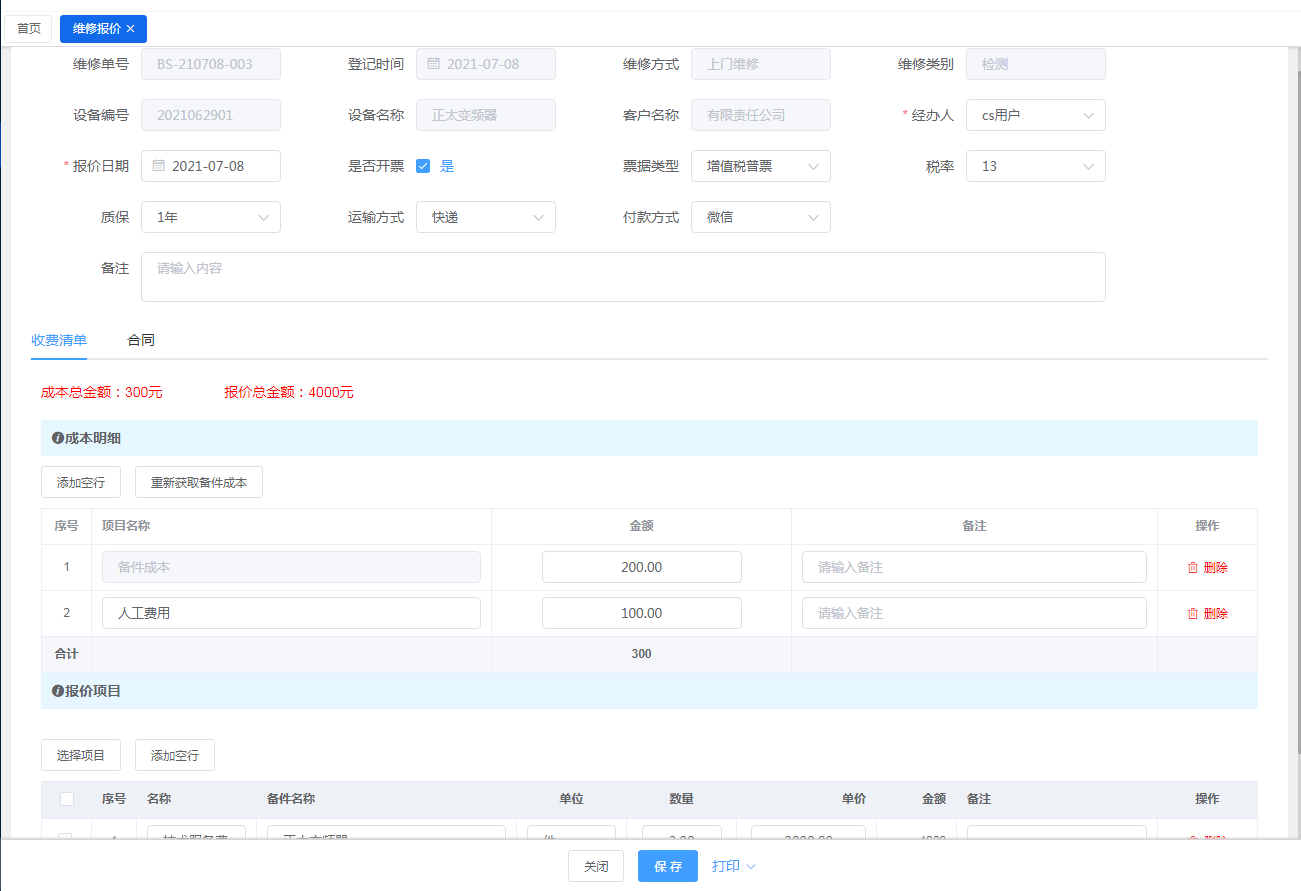The height and width of the screenshot is (891, 1301).
Task: Open the 经办人 dropdown
Action: coord(1035,115)
